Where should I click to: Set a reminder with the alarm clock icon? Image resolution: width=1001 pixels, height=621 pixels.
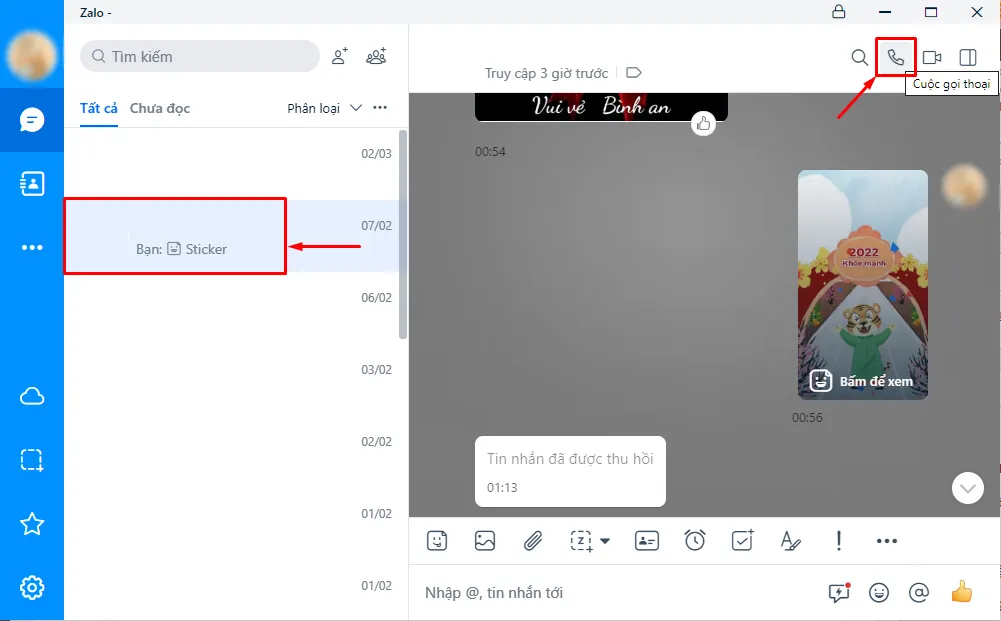pyautogui.click(x=695, y=541)
